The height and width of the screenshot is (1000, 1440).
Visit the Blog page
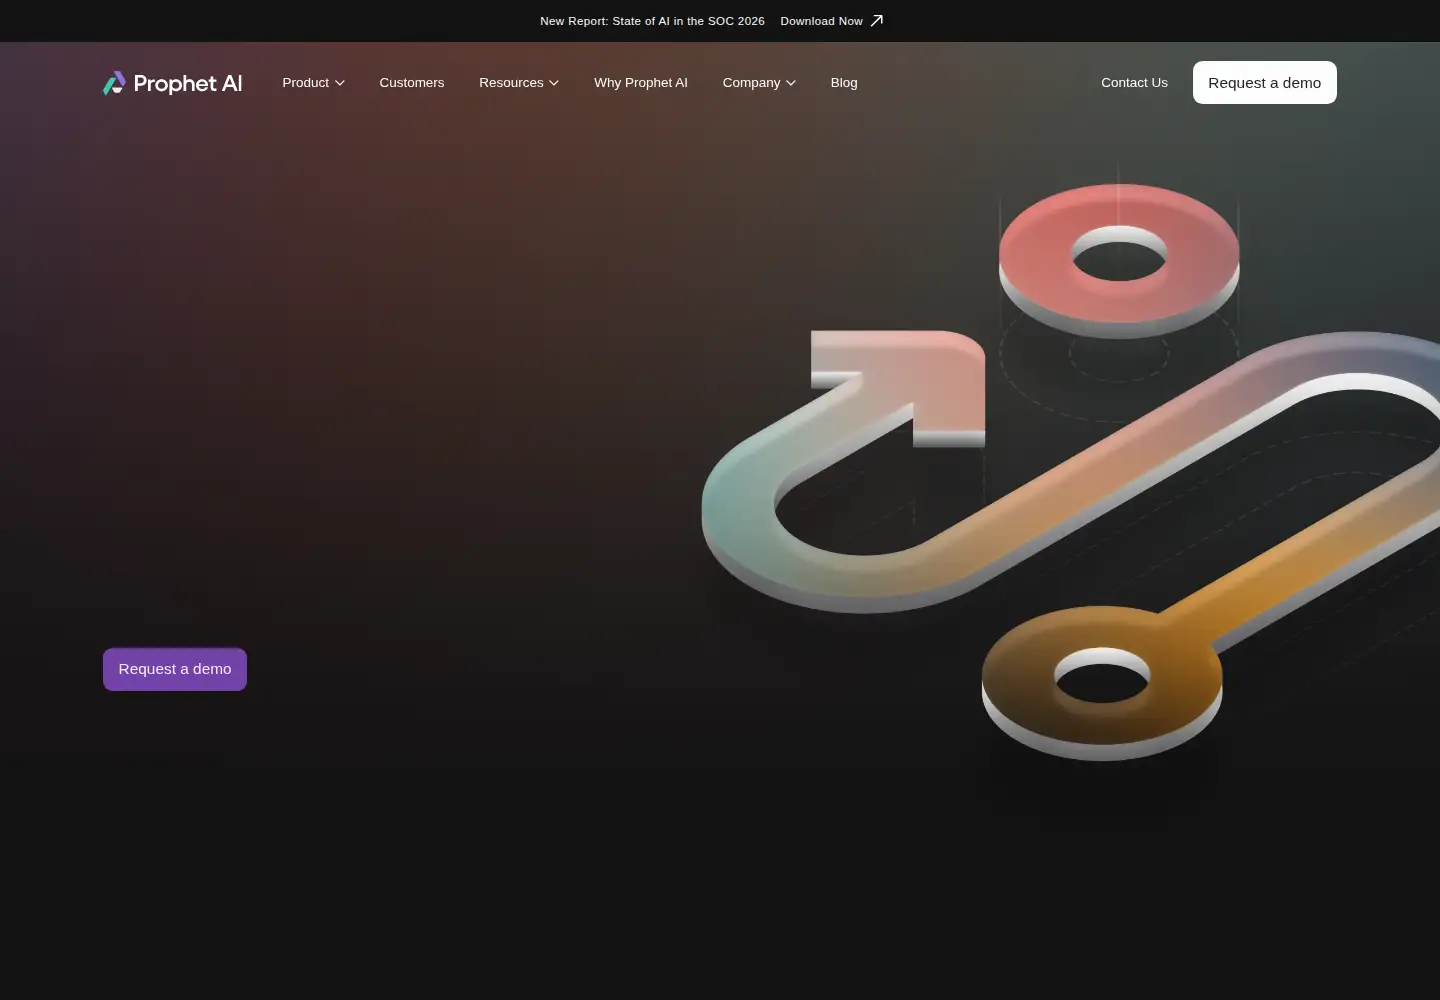(844, 83)
